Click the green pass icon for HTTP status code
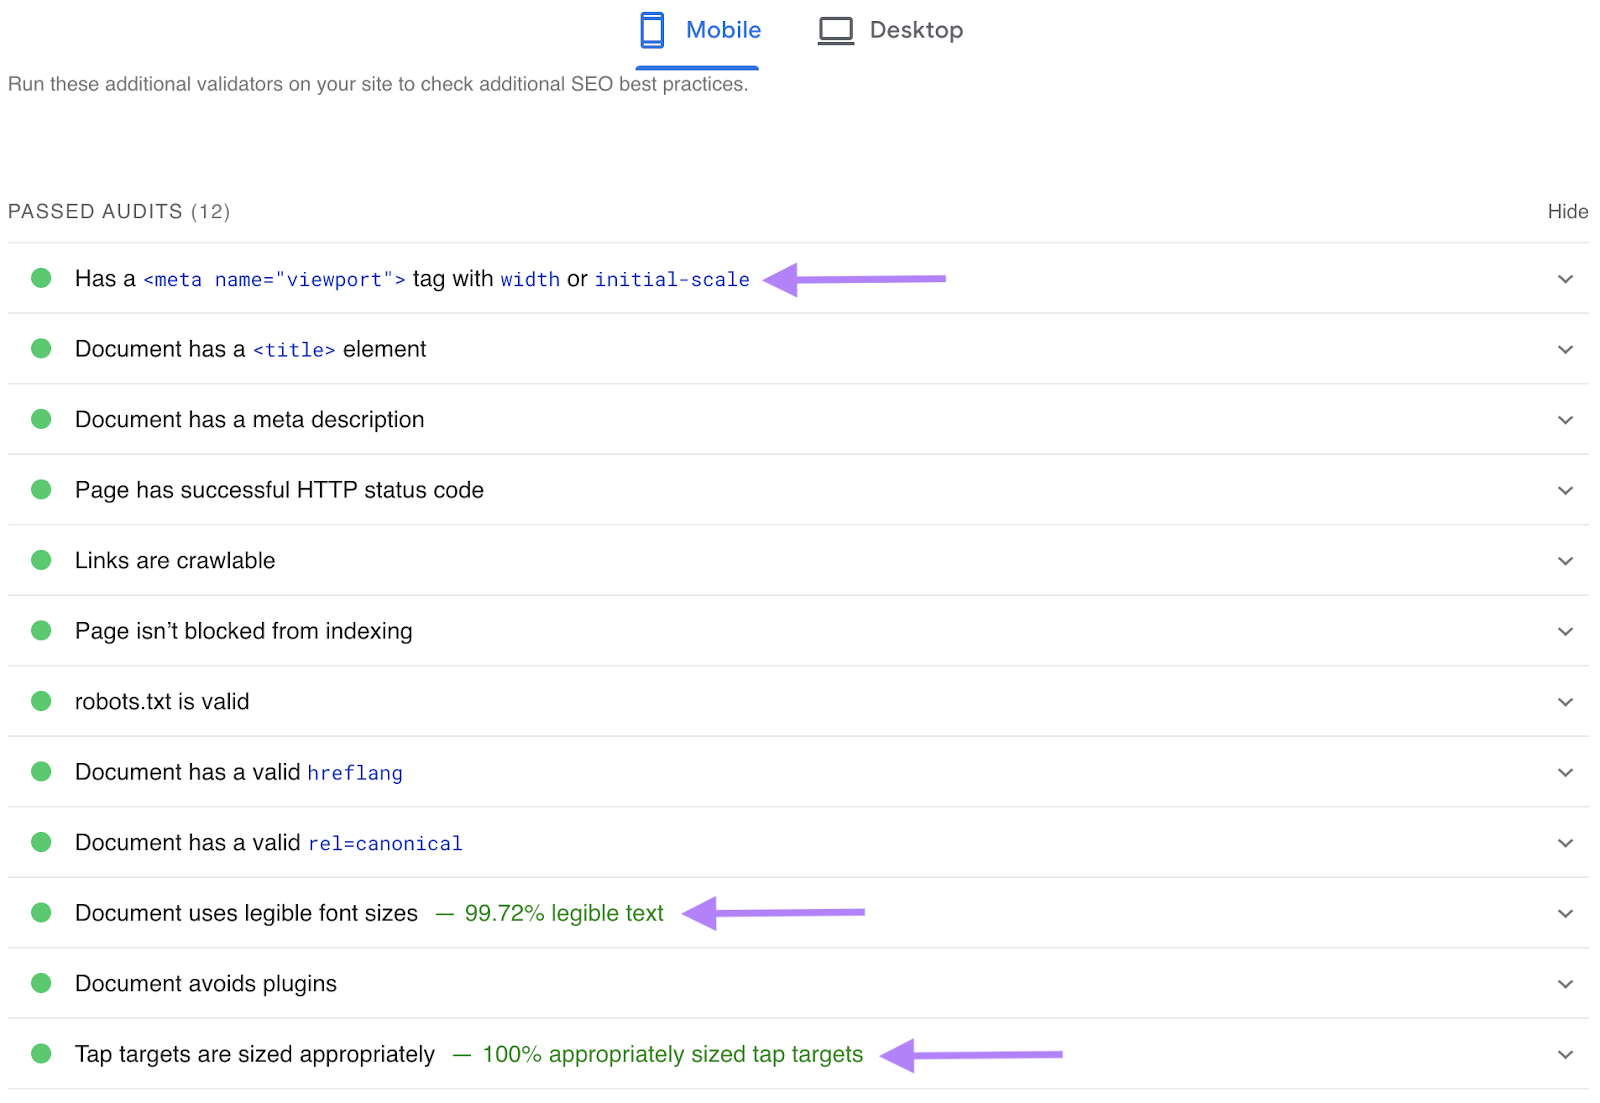 tap(41, 490)
